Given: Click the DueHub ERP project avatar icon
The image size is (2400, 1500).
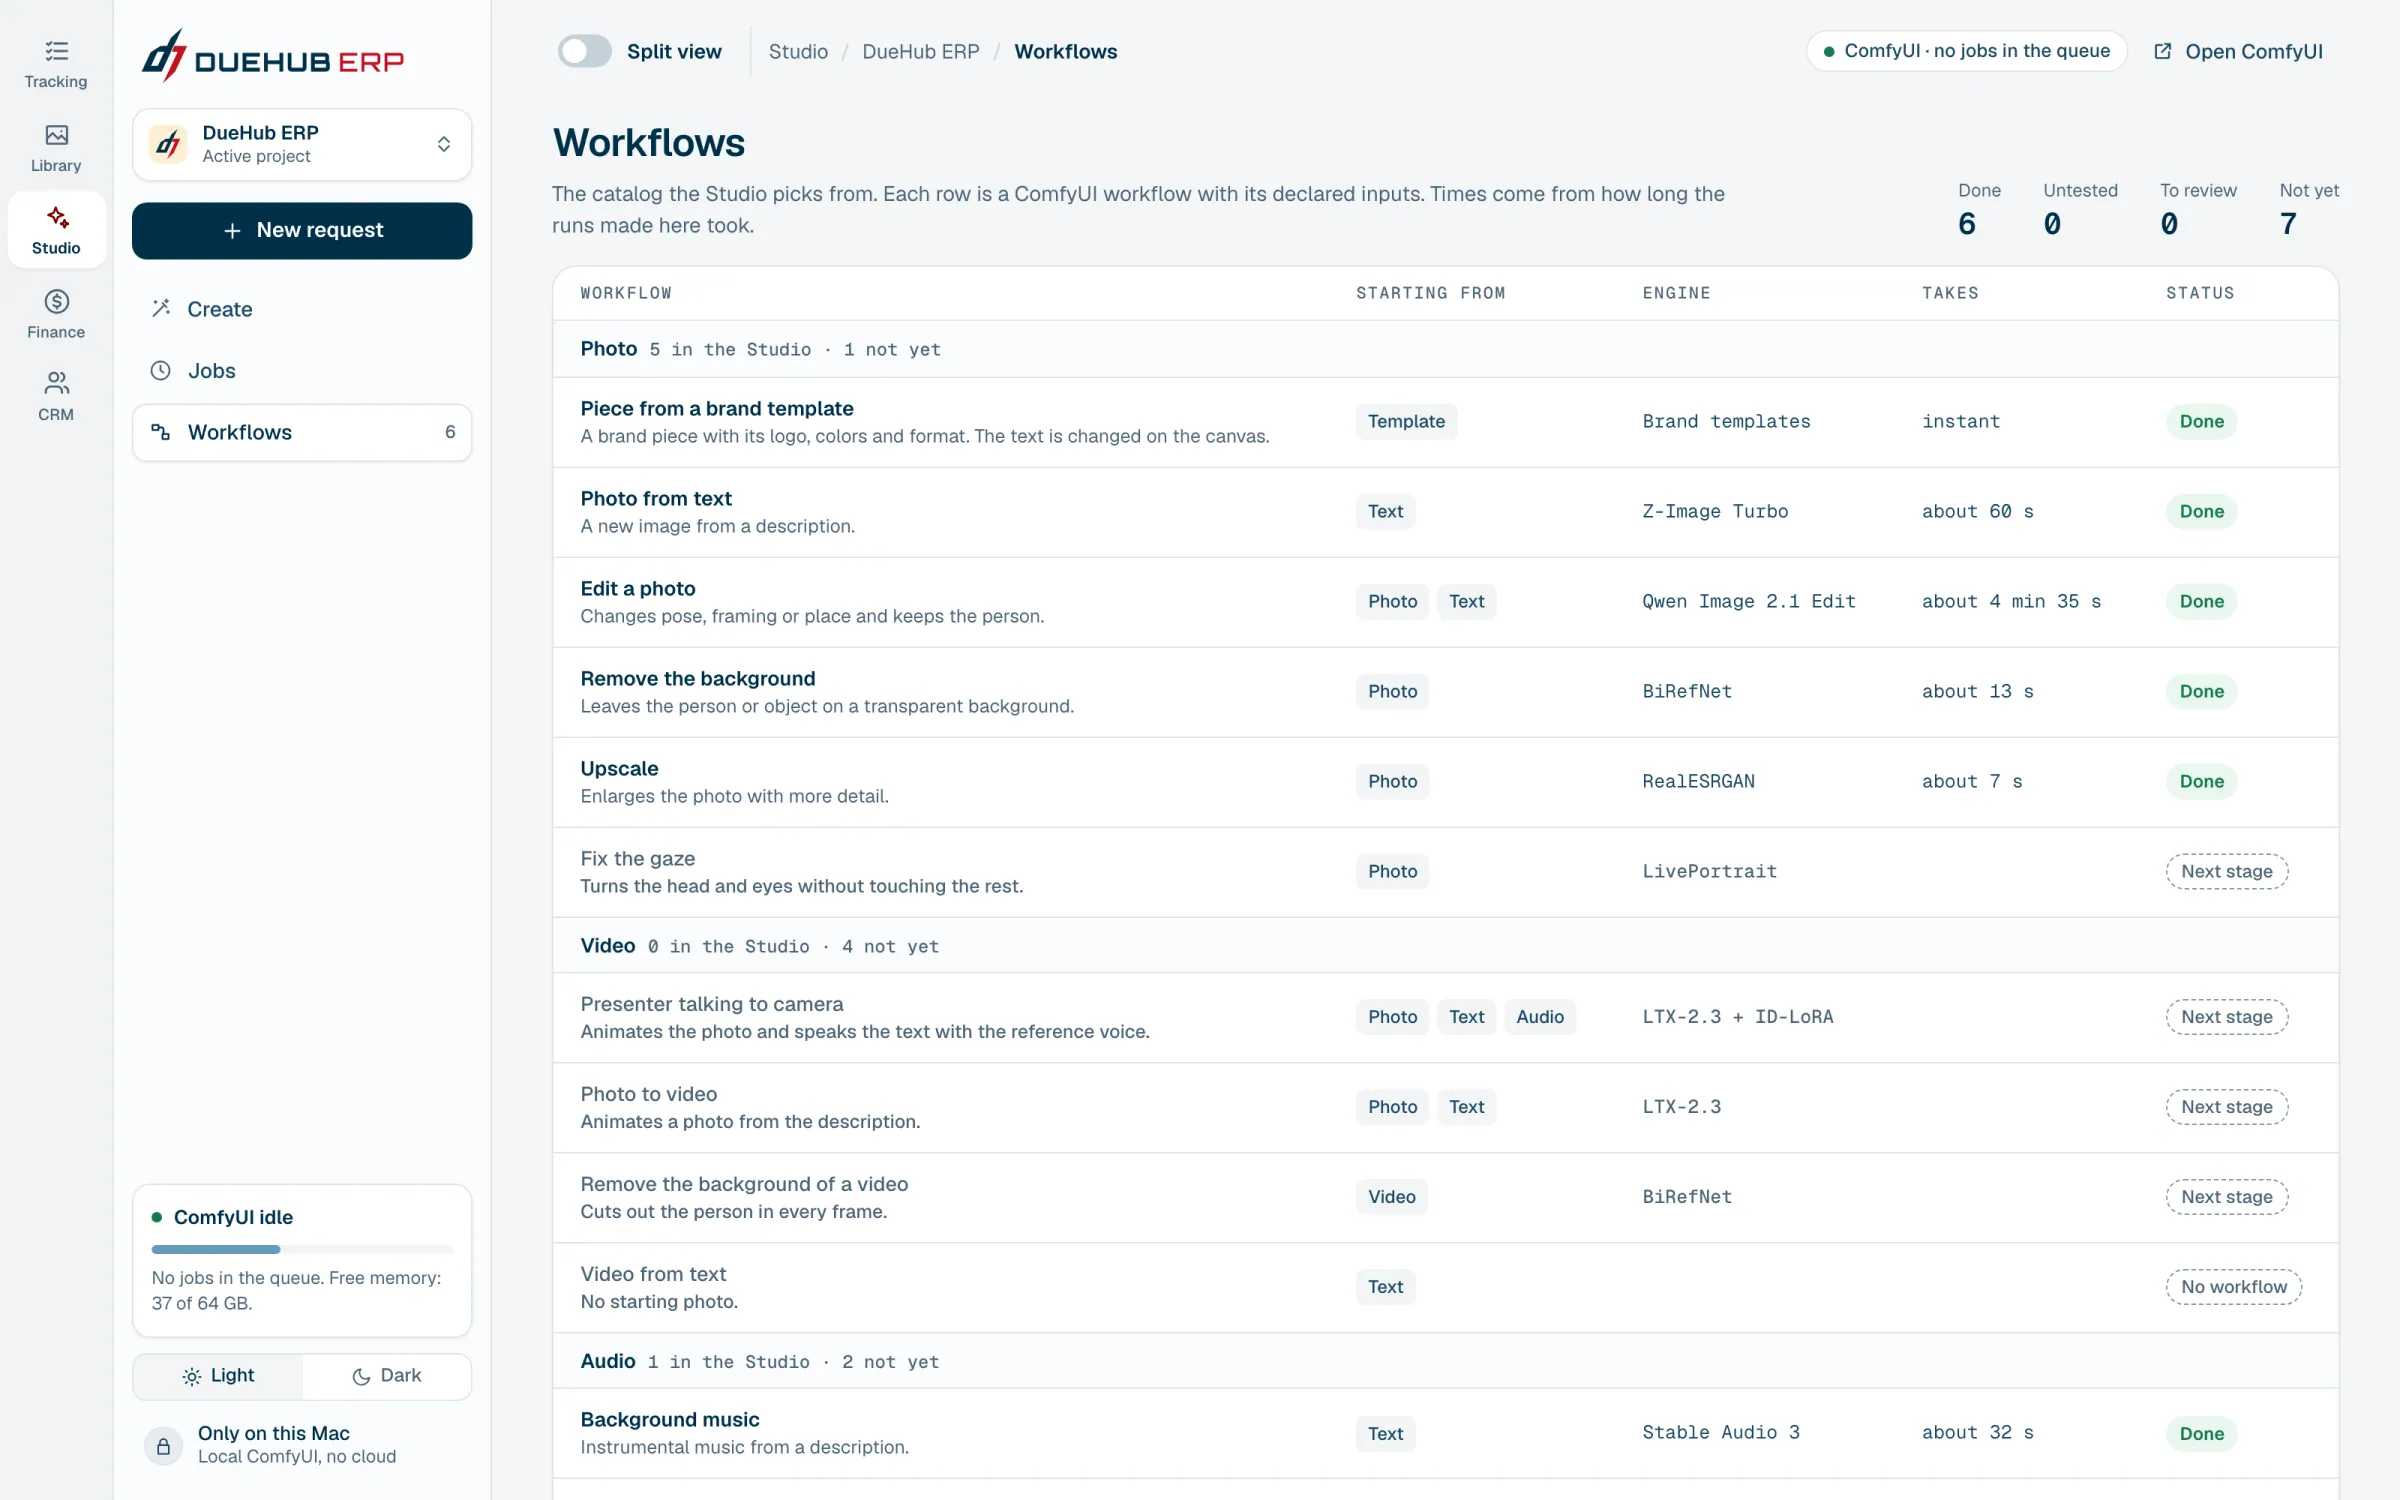Looking at the screenshot, I should point(169,144).
